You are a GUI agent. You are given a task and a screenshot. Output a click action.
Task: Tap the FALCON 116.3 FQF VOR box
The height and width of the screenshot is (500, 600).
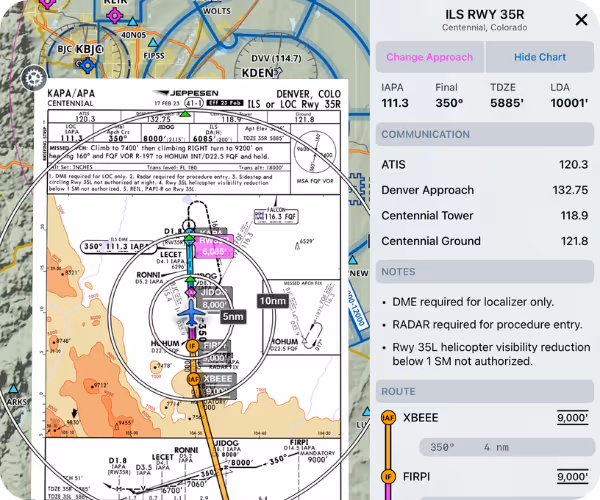276,216
